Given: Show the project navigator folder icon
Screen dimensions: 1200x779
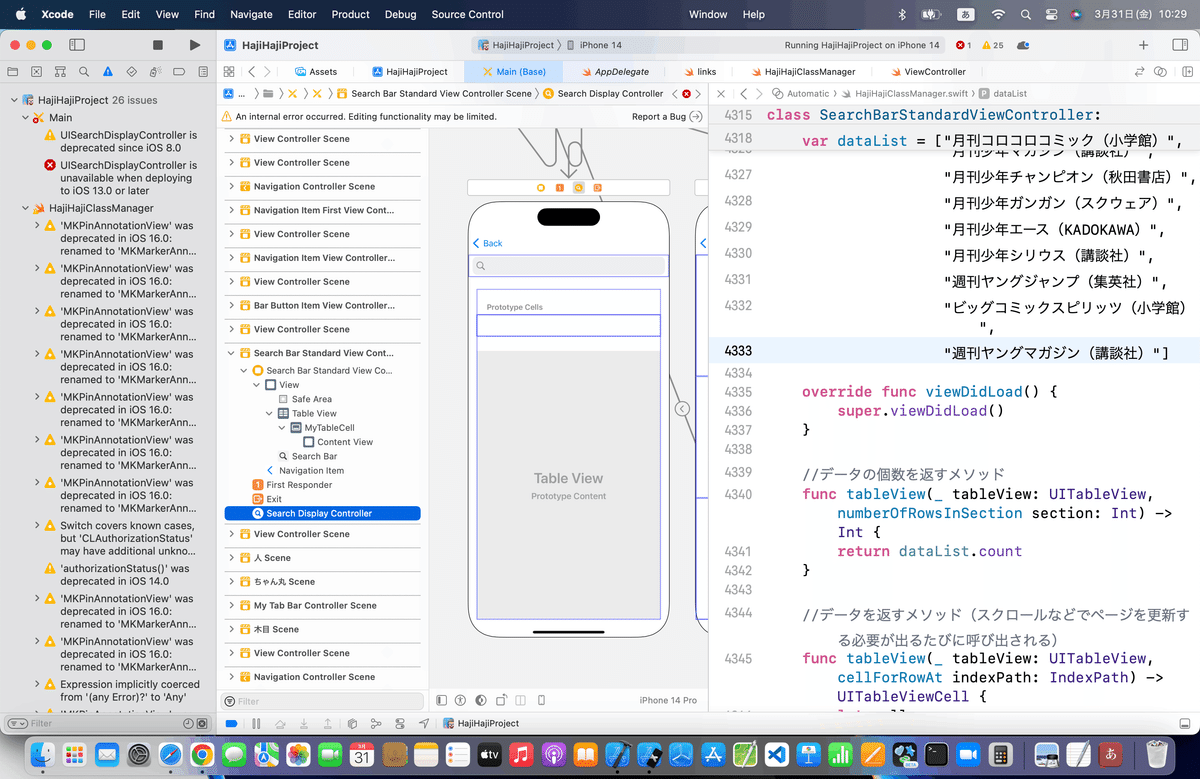Looking at the screenshot, I should click(x=12, y=72).
